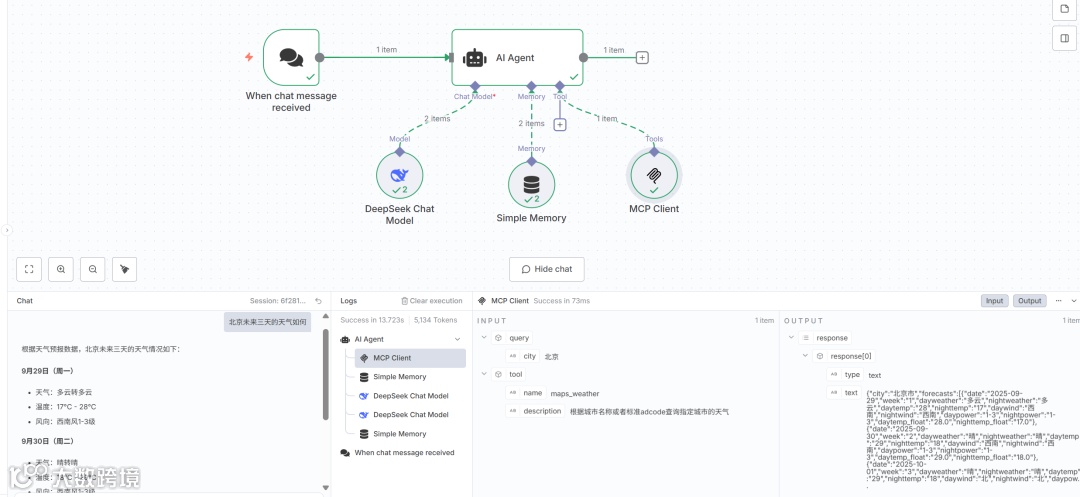The image size is (1080, 497).
Task: Select the When chat message received log
Action: pyautogui.click(x=403, y=452)
